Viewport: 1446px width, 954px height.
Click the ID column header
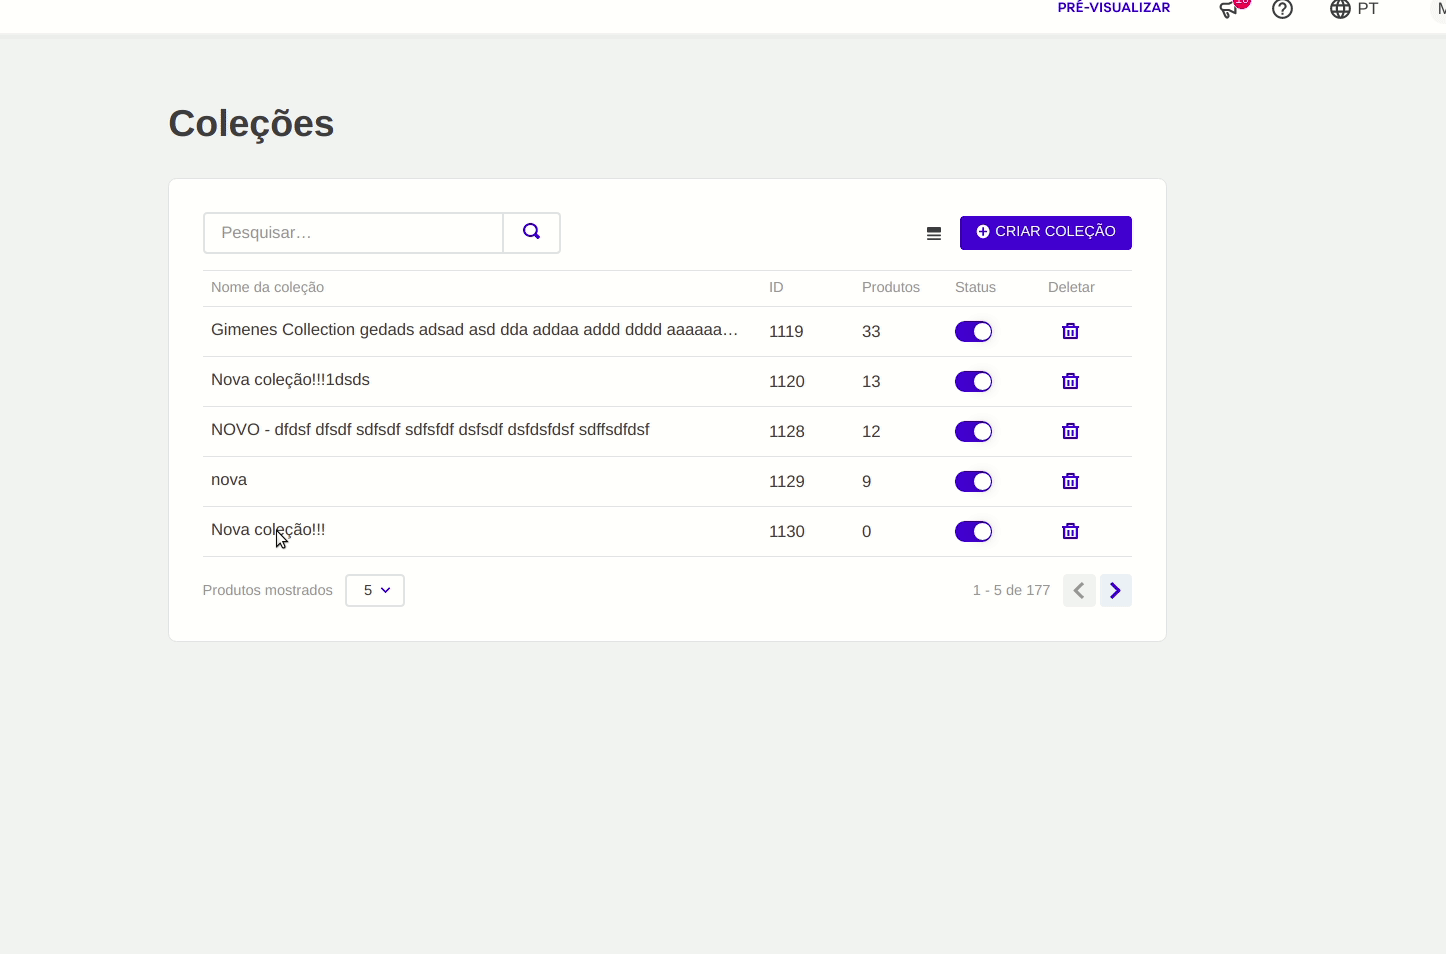[x=776, y=287]
